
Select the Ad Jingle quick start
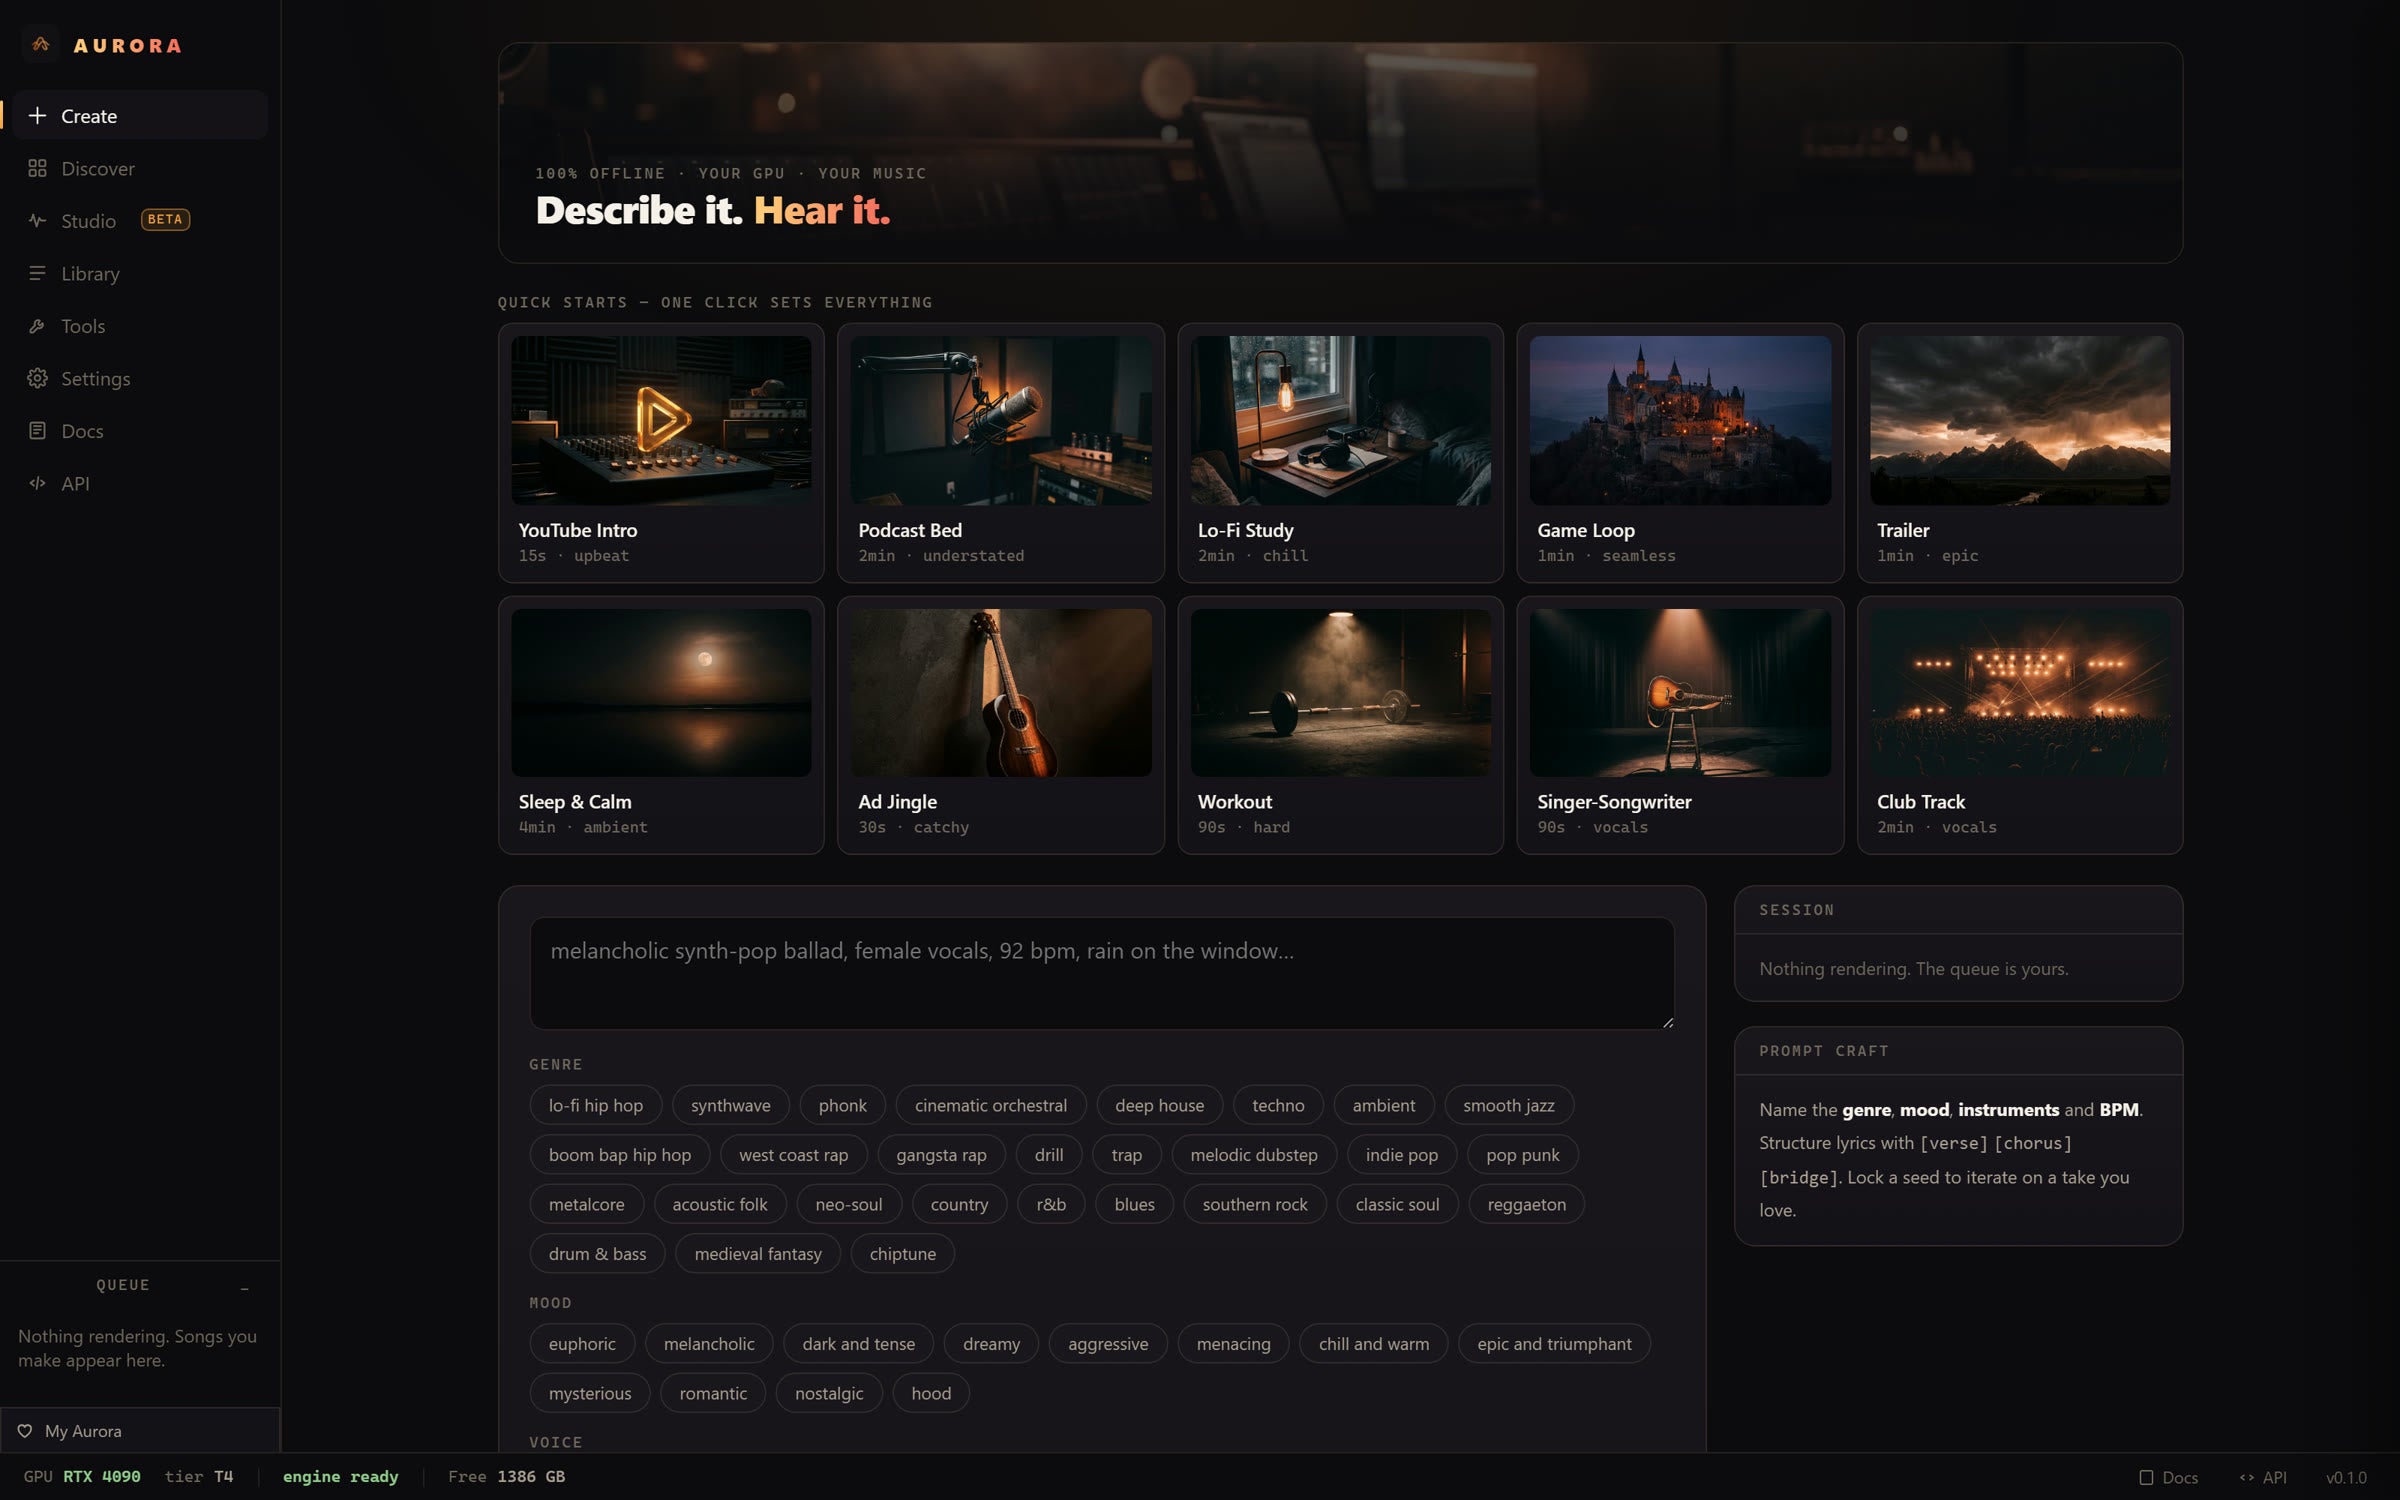(1001, 725)
